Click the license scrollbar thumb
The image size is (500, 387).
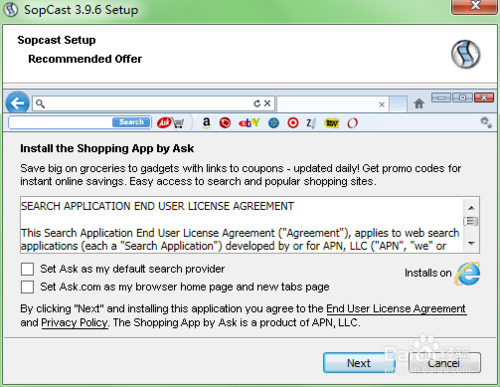(471, 221)
